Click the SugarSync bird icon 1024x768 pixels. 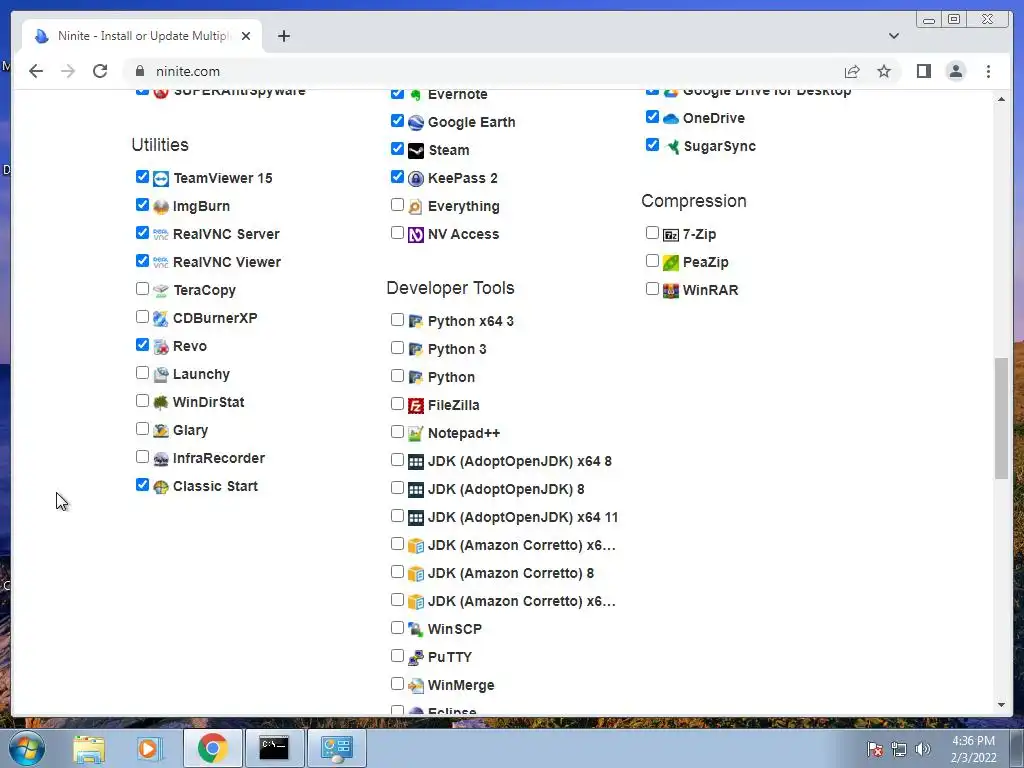[671, 146]
